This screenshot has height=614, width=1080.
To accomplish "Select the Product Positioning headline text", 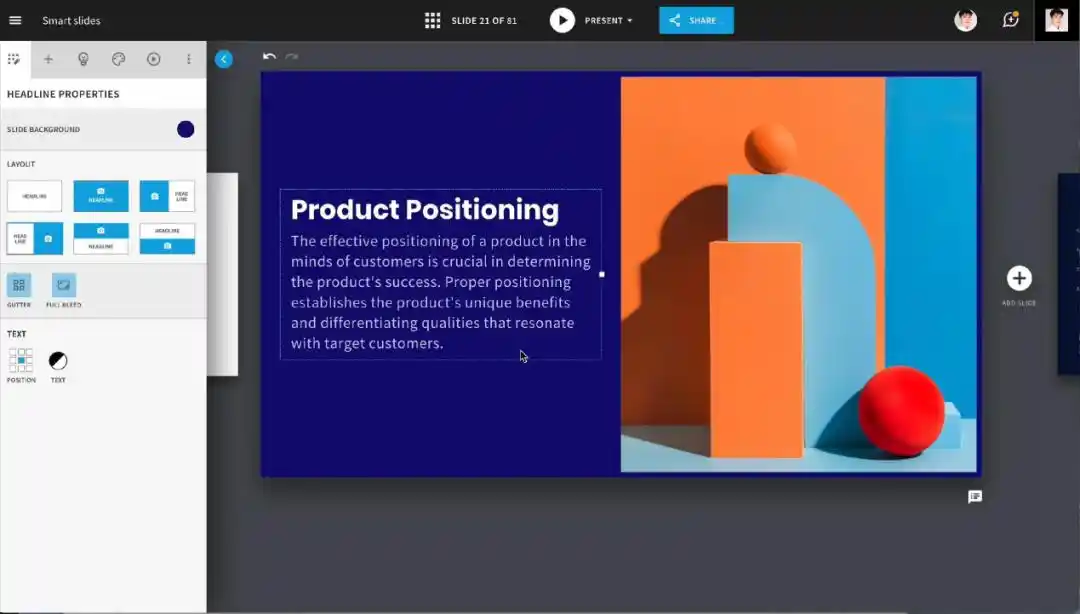I will [x=425, y=209].
